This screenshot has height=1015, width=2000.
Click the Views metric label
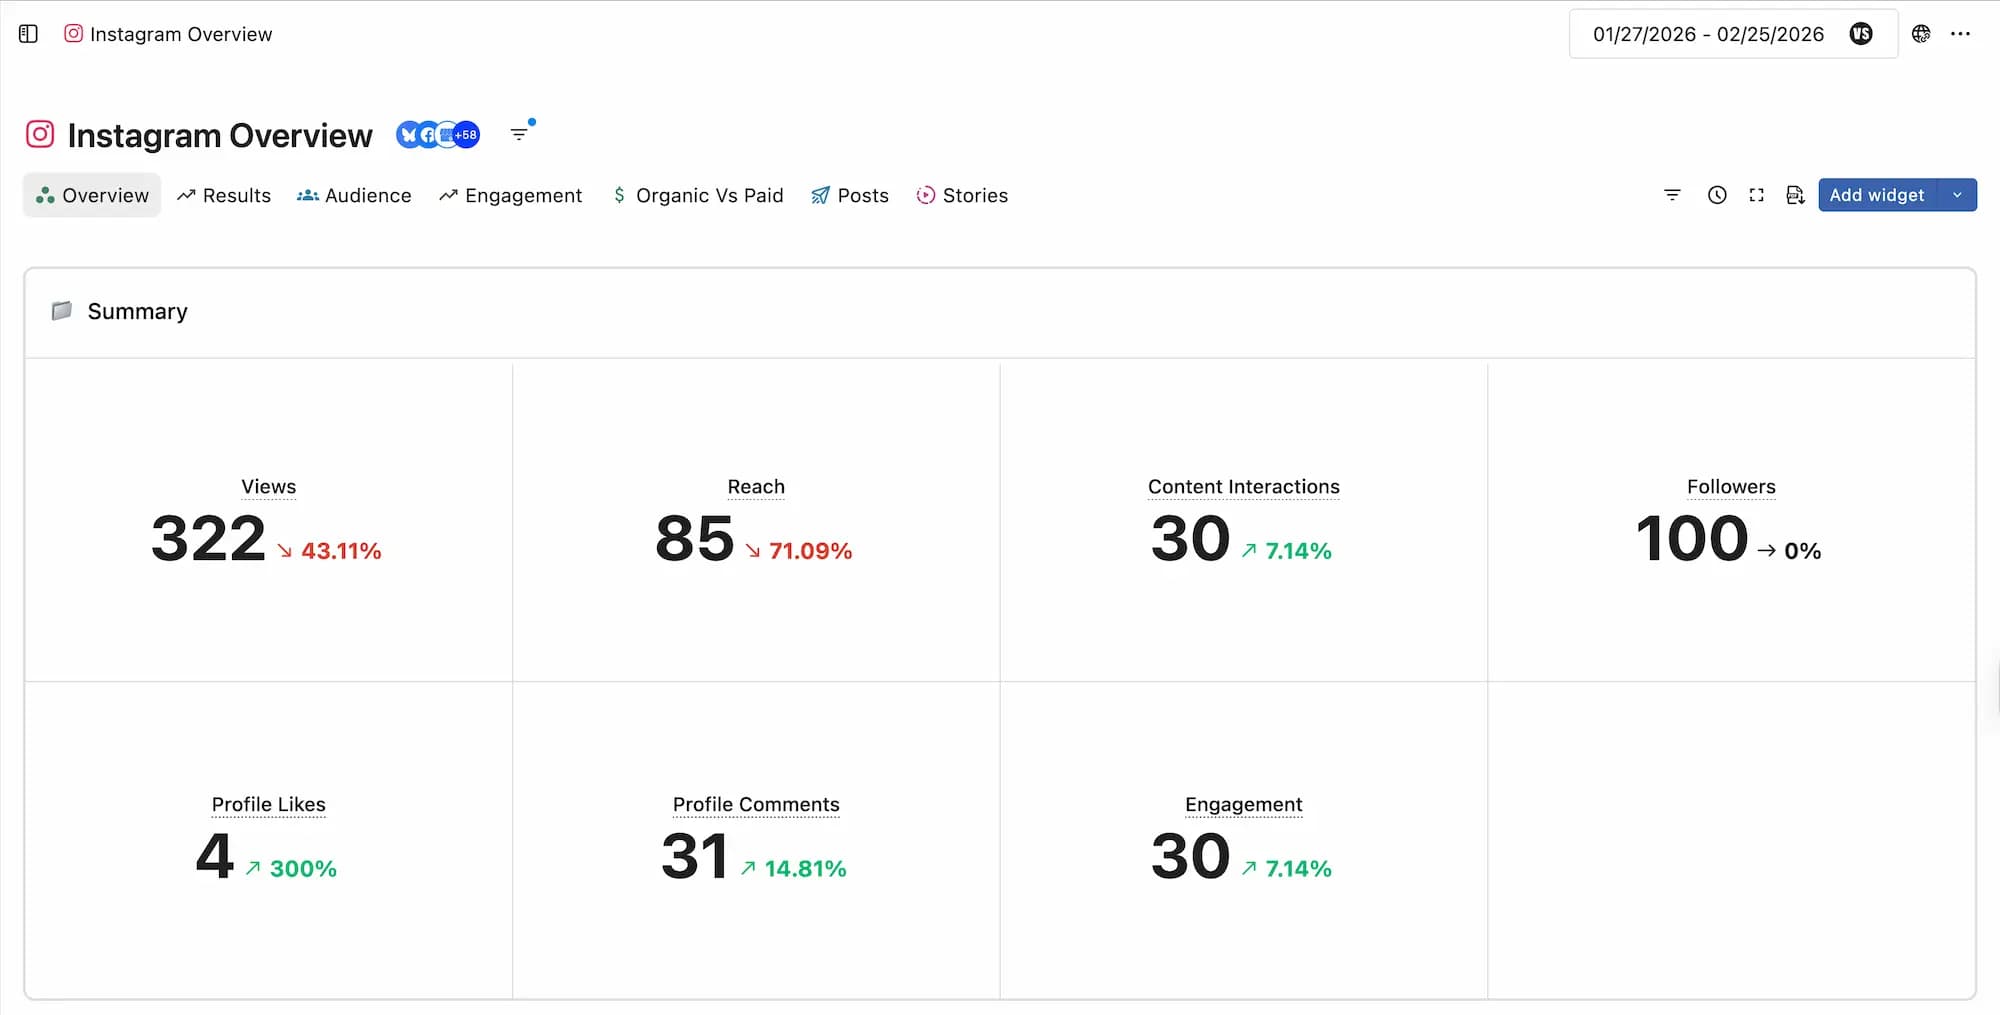(268, 487)
